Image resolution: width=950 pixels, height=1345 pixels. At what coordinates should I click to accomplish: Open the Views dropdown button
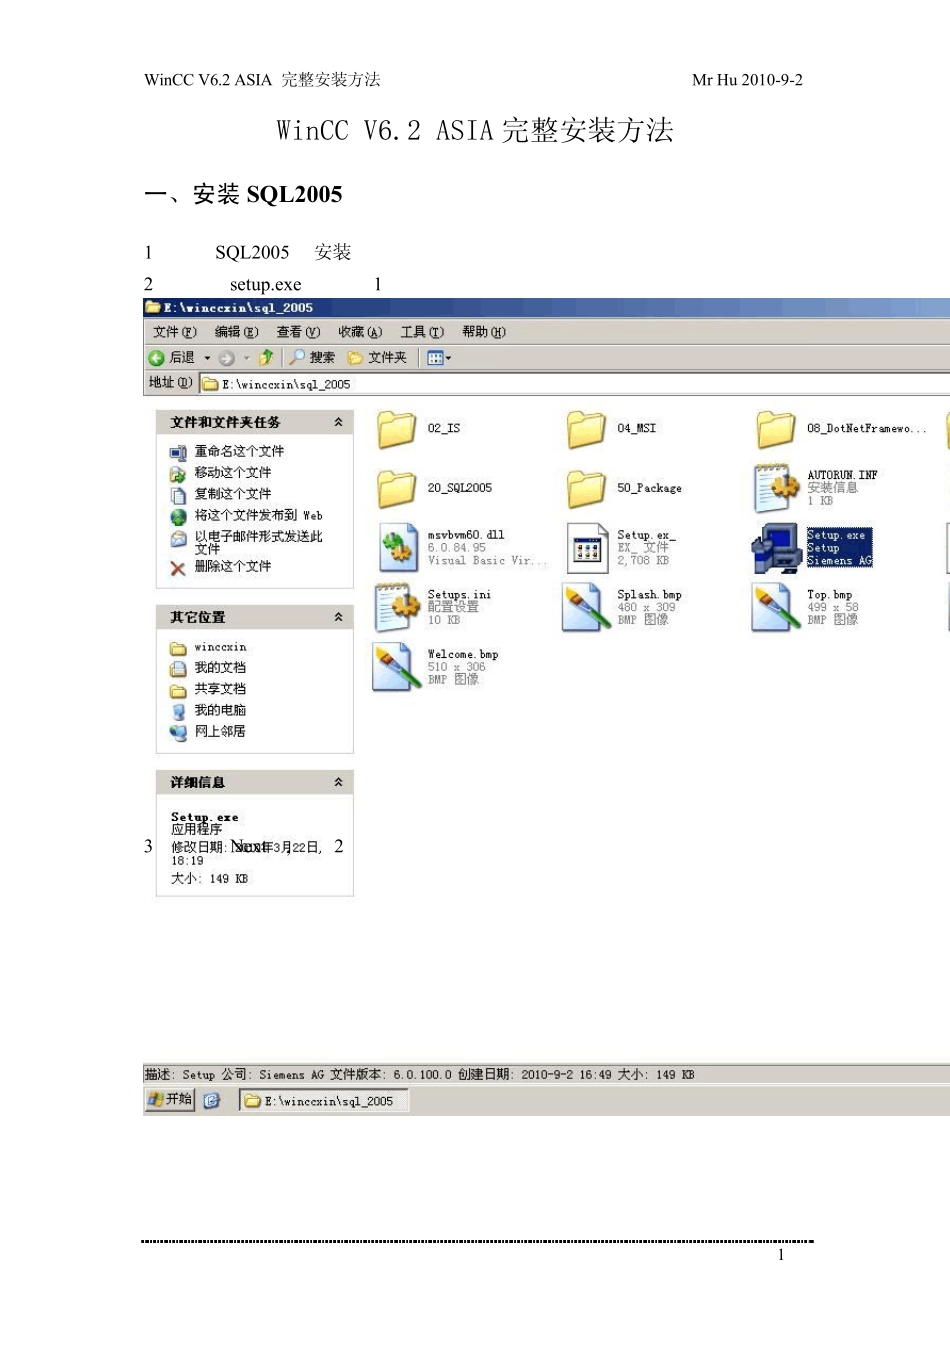pos(439,358)
